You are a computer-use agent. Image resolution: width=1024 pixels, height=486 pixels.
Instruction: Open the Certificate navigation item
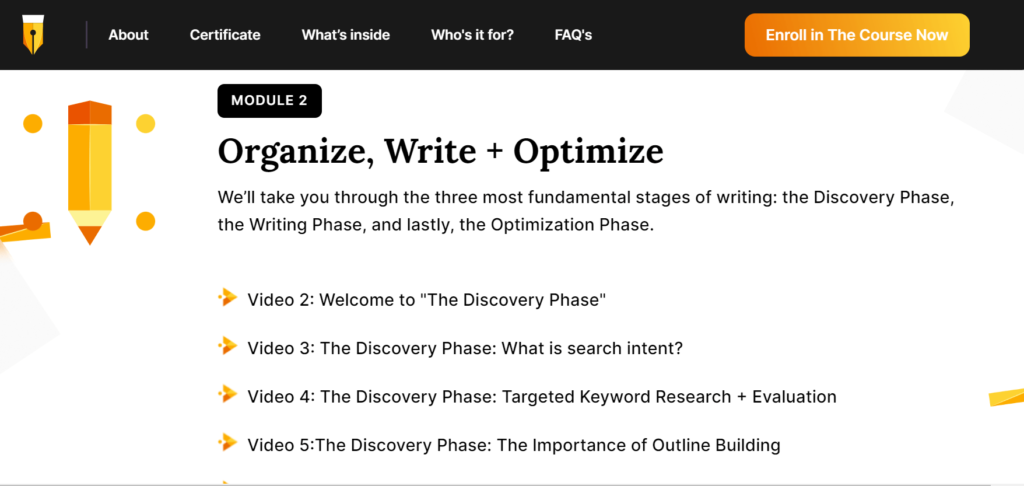coord(225,35)
